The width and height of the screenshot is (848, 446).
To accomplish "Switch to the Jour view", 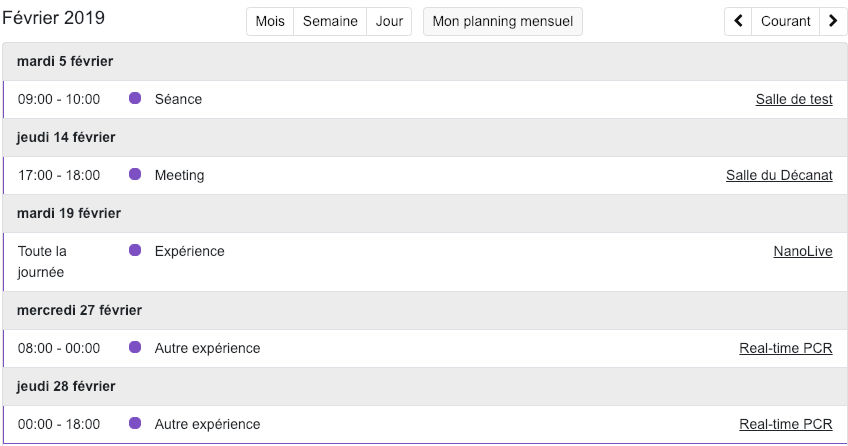I will tap(389, 21).
